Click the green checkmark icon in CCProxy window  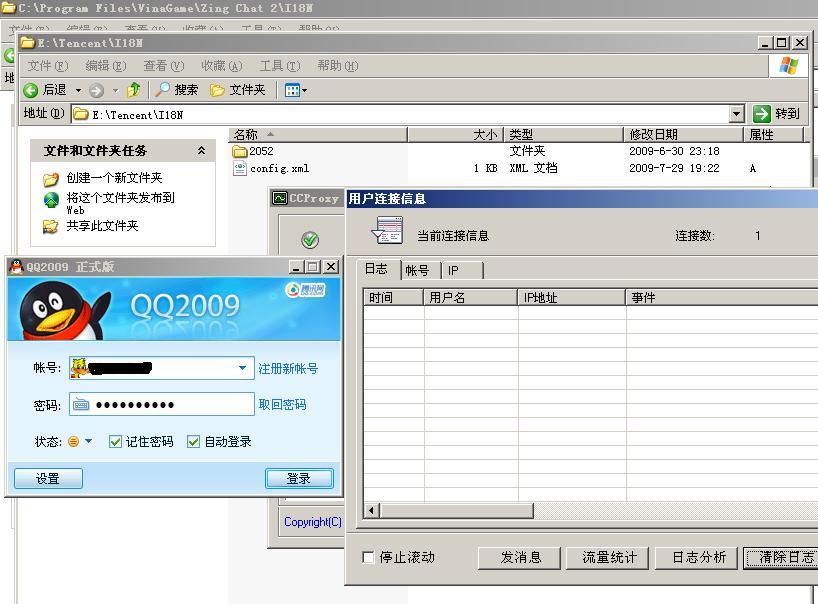coord(310,240)
